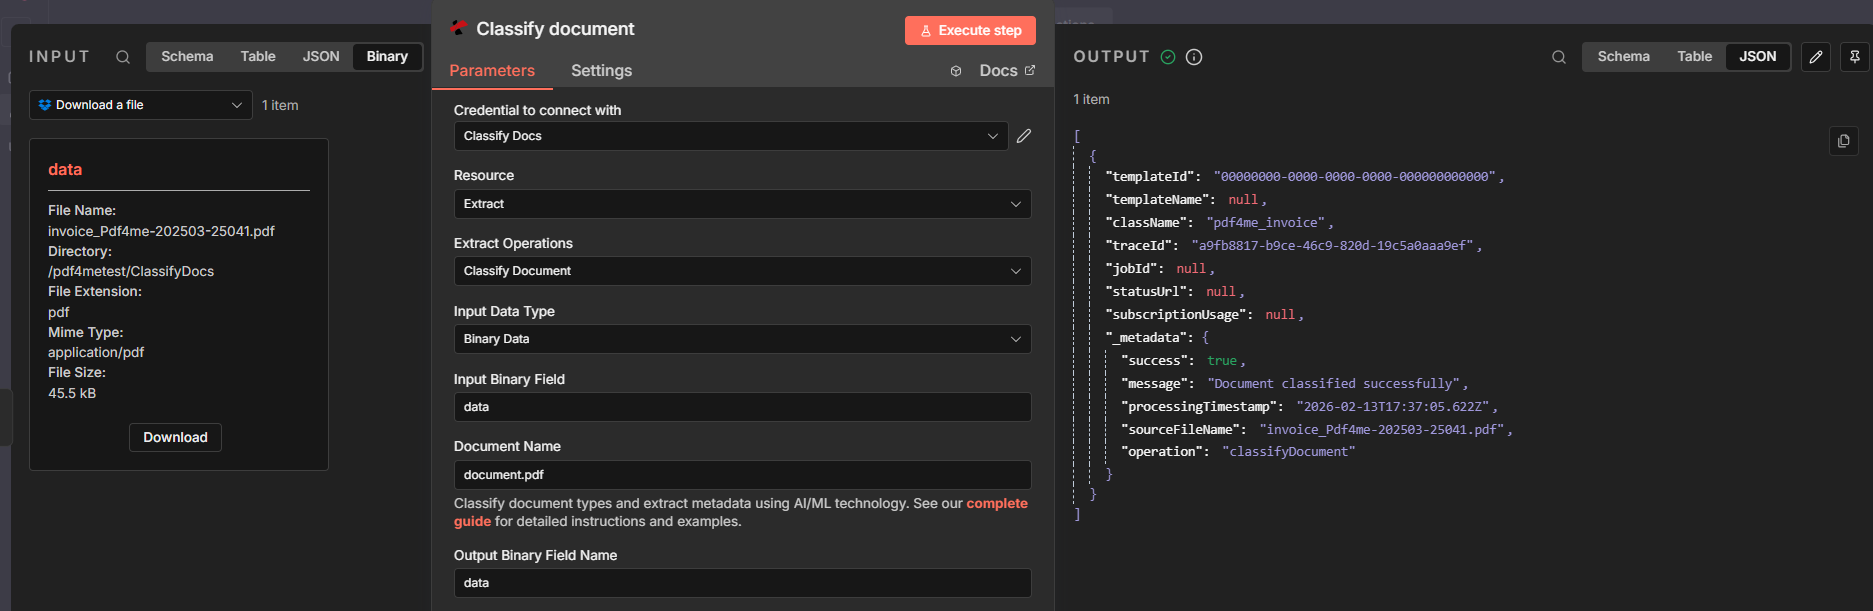Open the Download a file node selector

click(x=140, y=105)
